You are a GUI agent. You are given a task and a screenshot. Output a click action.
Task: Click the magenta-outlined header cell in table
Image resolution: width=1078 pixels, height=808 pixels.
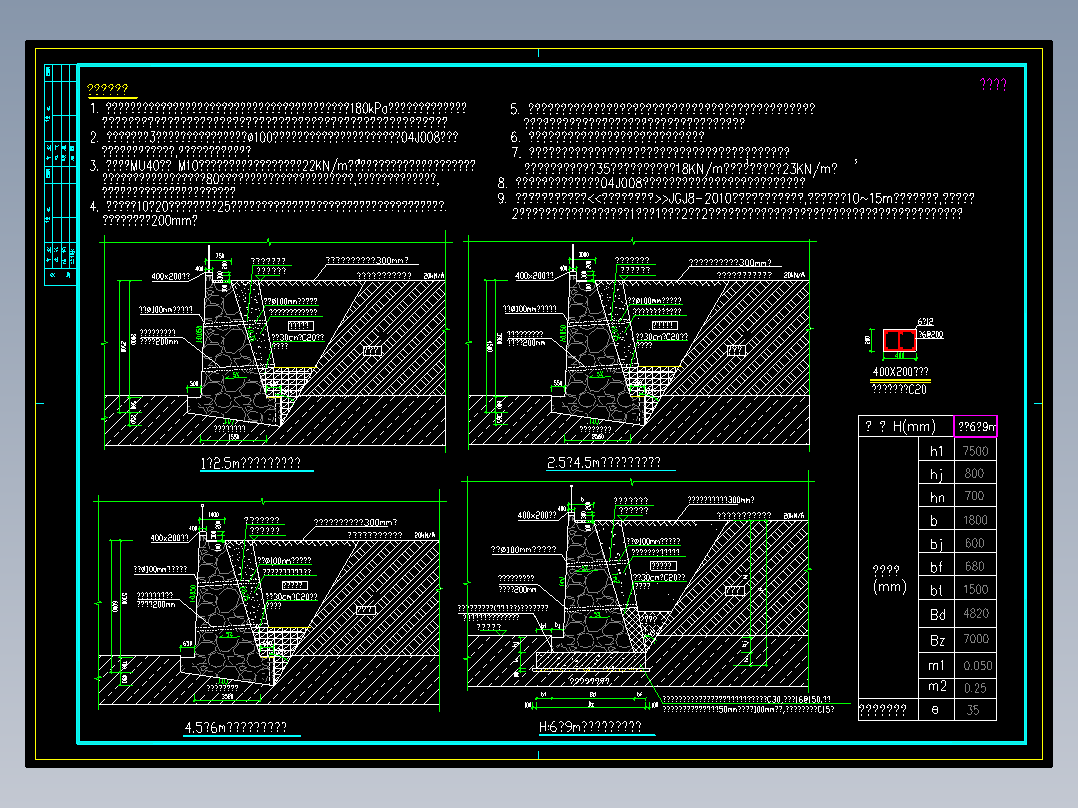[x=976, y=426]
